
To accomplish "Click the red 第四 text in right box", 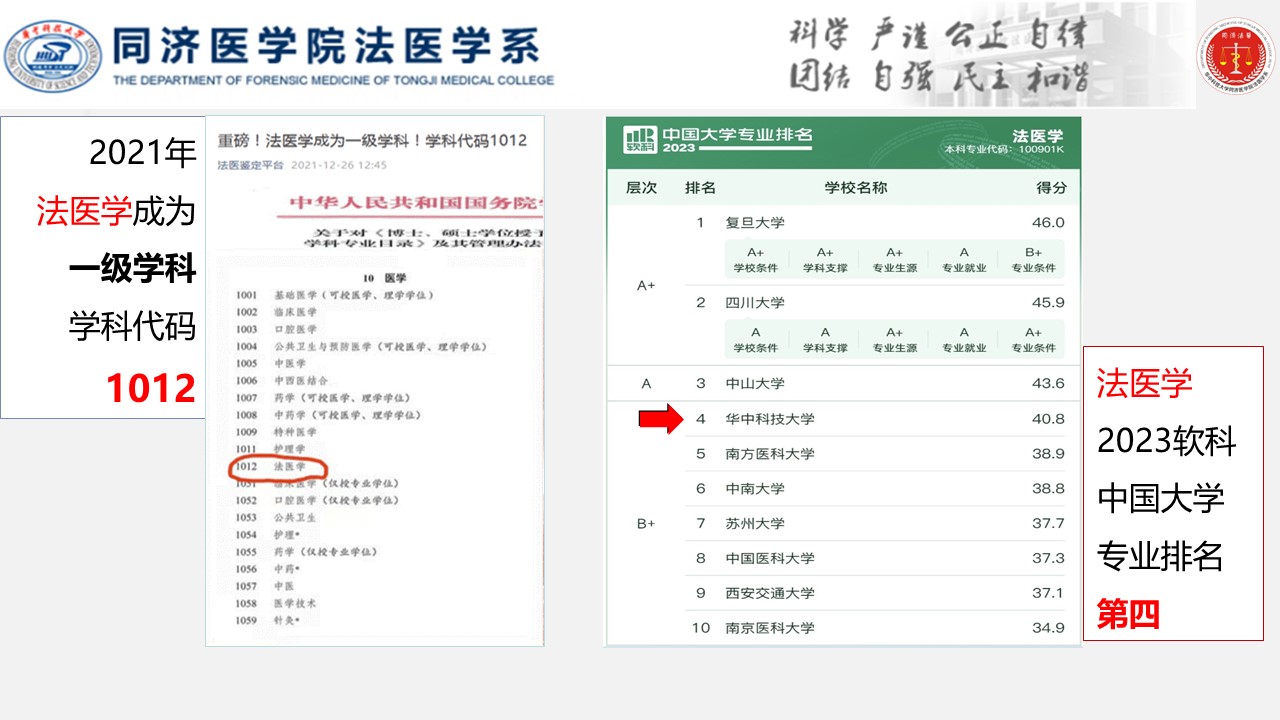I will coord(1128,614).
